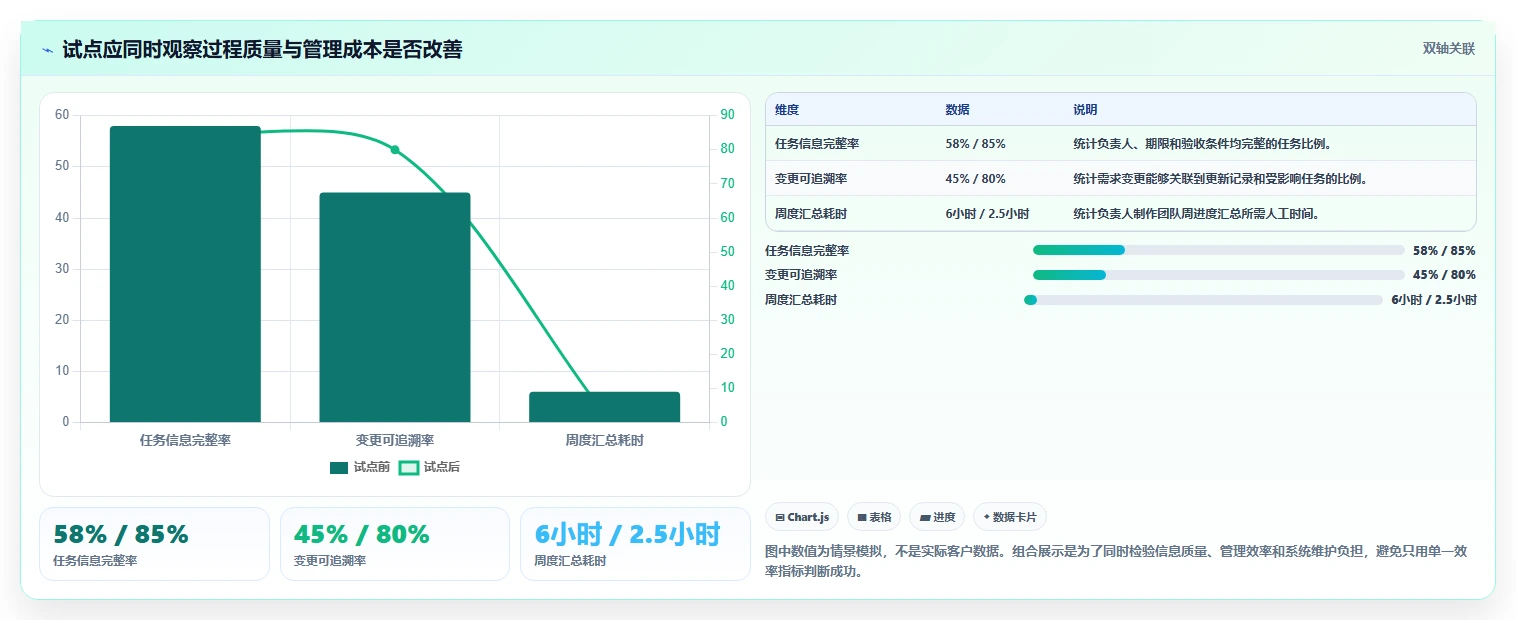Toggle the 试点前 legend color box
The width and height of the screenshot is (1516, 620).
tap(339, 467)
